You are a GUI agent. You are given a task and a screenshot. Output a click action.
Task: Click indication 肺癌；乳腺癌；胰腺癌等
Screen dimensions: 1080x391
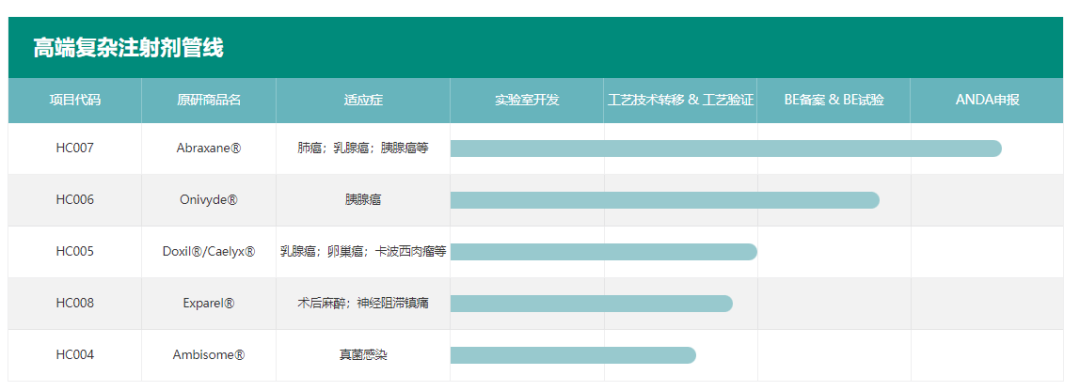[363, 148]
